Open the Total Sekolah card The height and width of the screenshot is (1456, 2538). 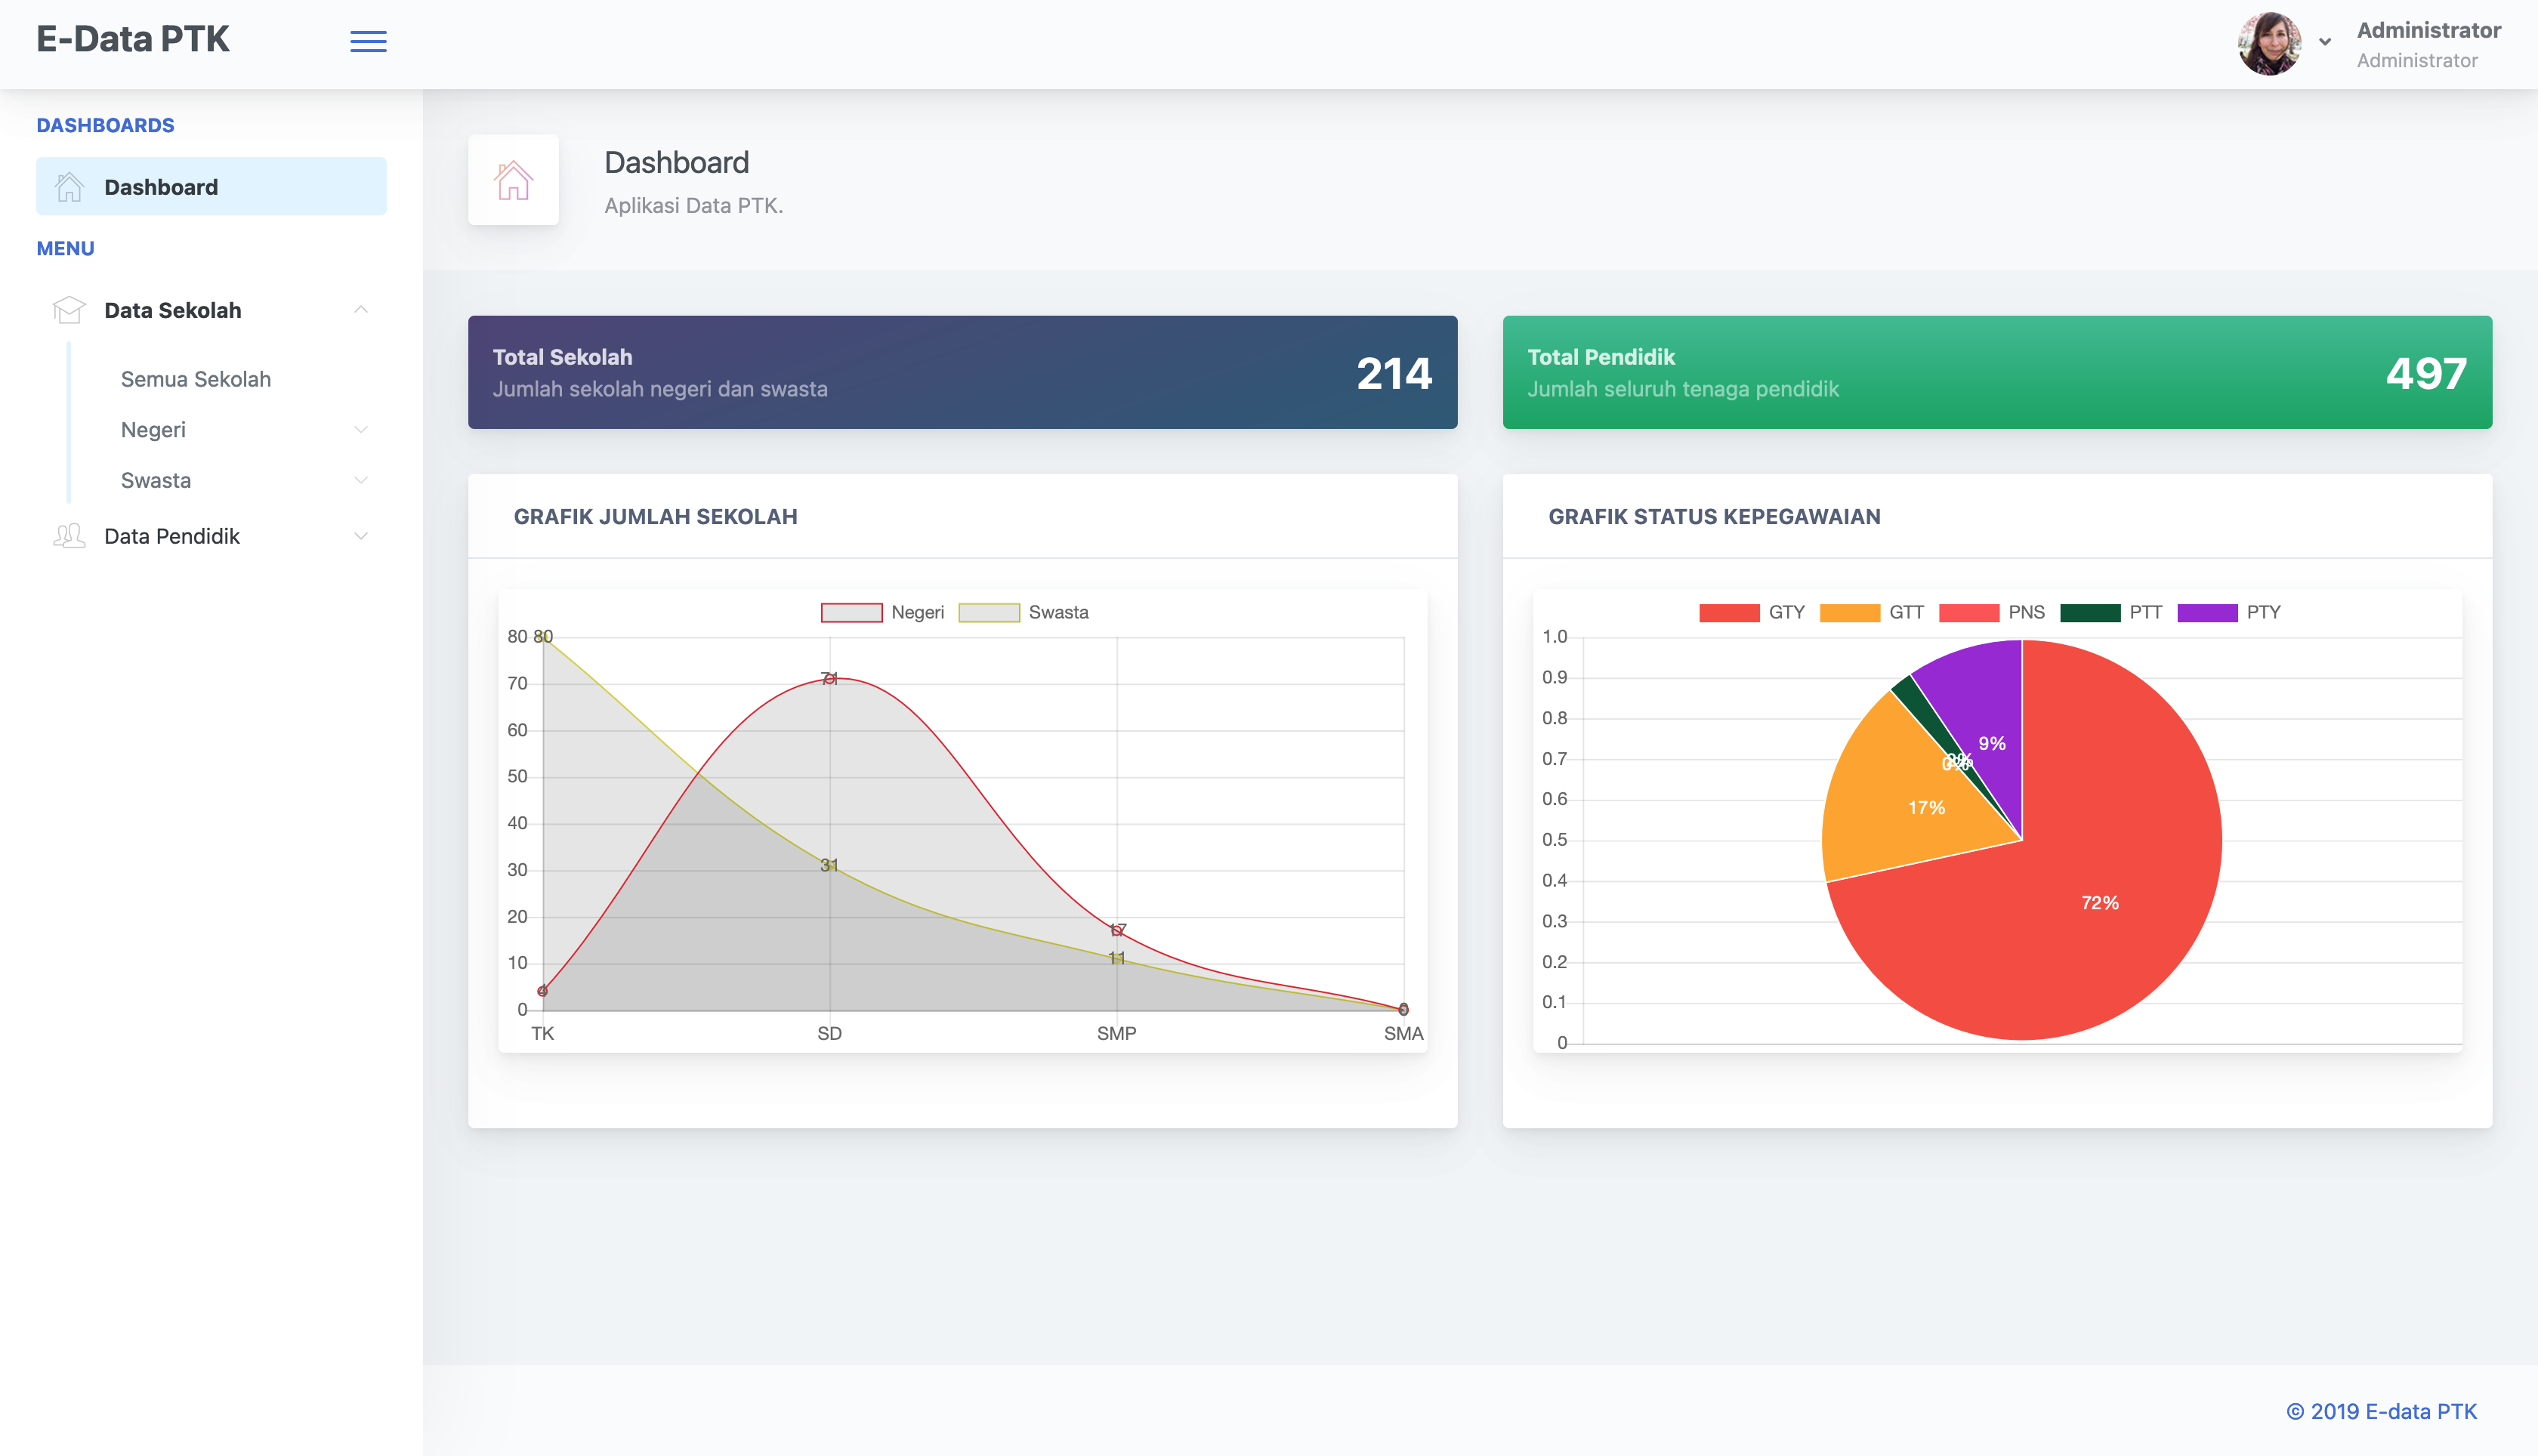point(962,372)
